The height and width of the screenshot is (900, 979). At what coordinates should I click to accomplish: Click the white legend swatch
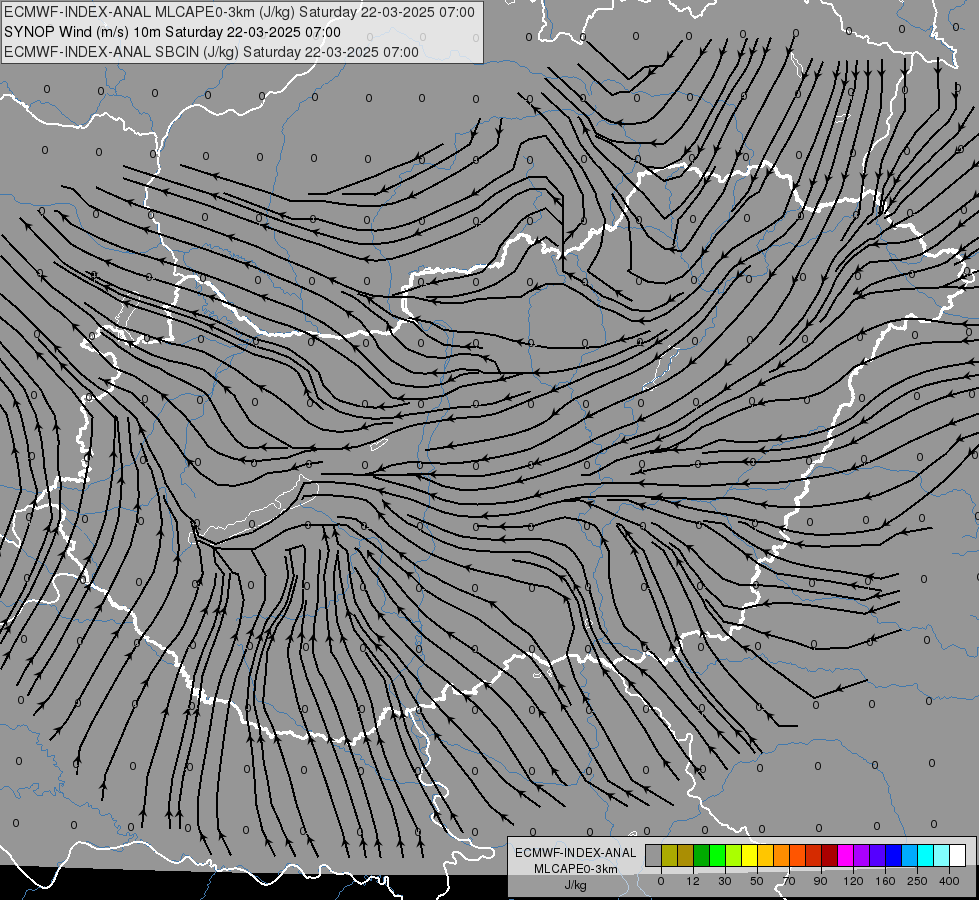tap(957, 855)
